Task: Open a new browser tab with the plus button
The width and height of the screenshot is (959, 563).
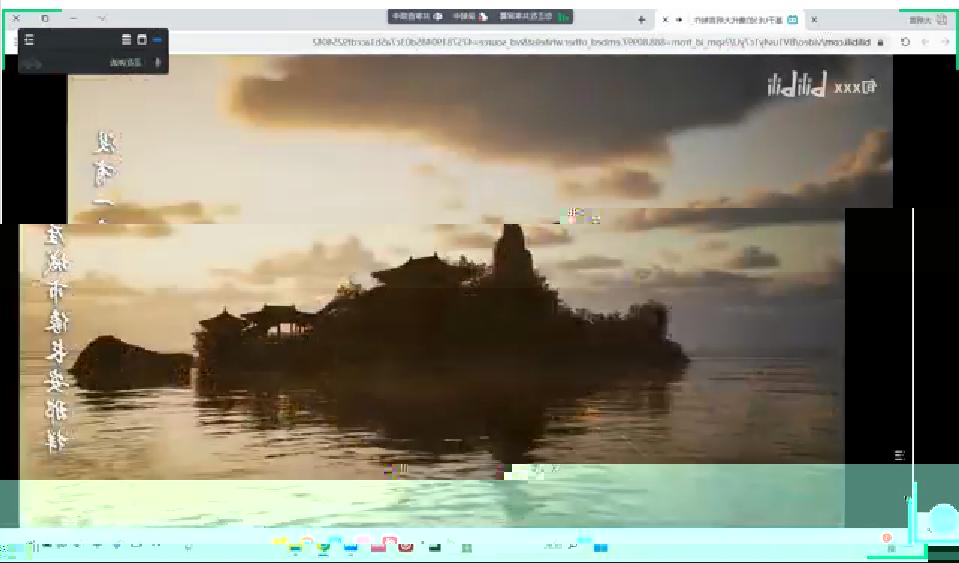Action: (x=641, y=20)
